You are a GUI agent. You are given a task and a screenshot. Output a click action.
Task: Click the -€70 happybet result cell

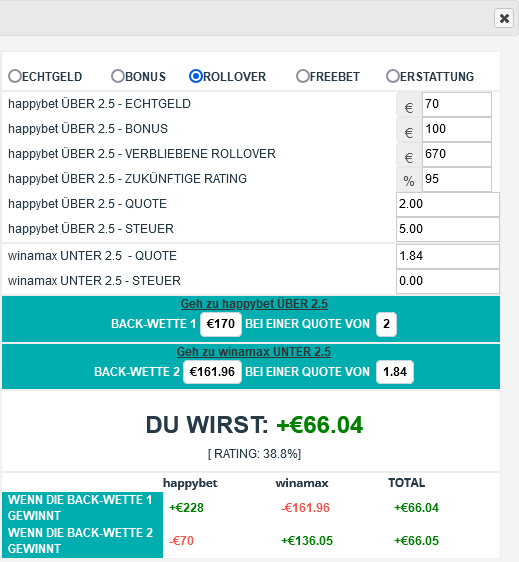(x=181, y=541)
